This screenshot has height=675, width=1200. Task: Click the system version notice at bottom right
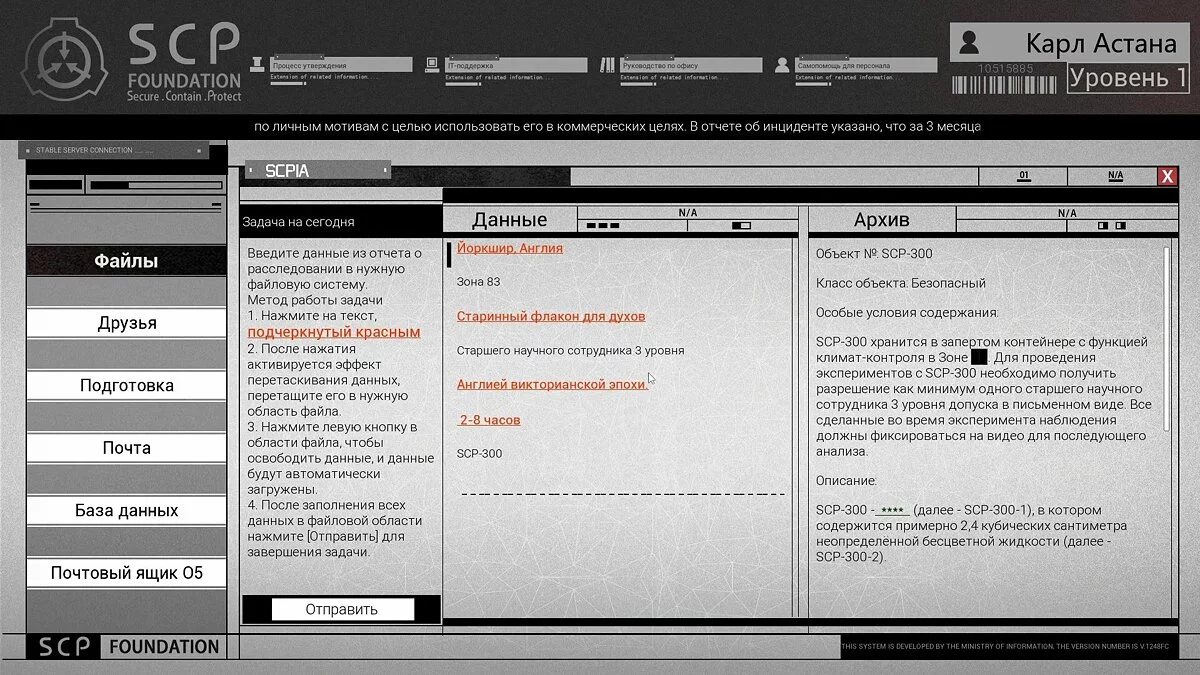coord(1008,648)
